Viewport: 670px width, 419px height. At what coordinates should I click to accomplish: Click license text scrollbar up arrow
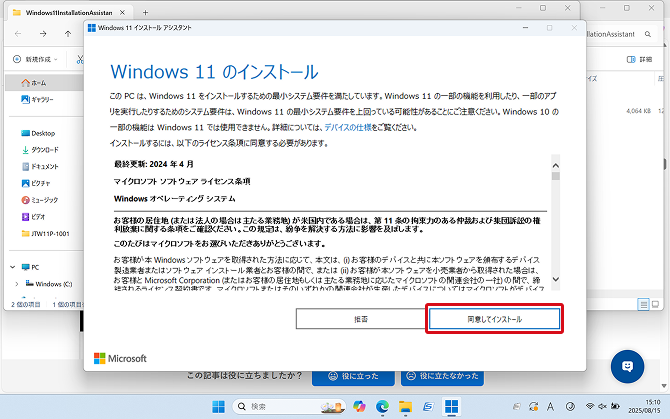point(555,165)
